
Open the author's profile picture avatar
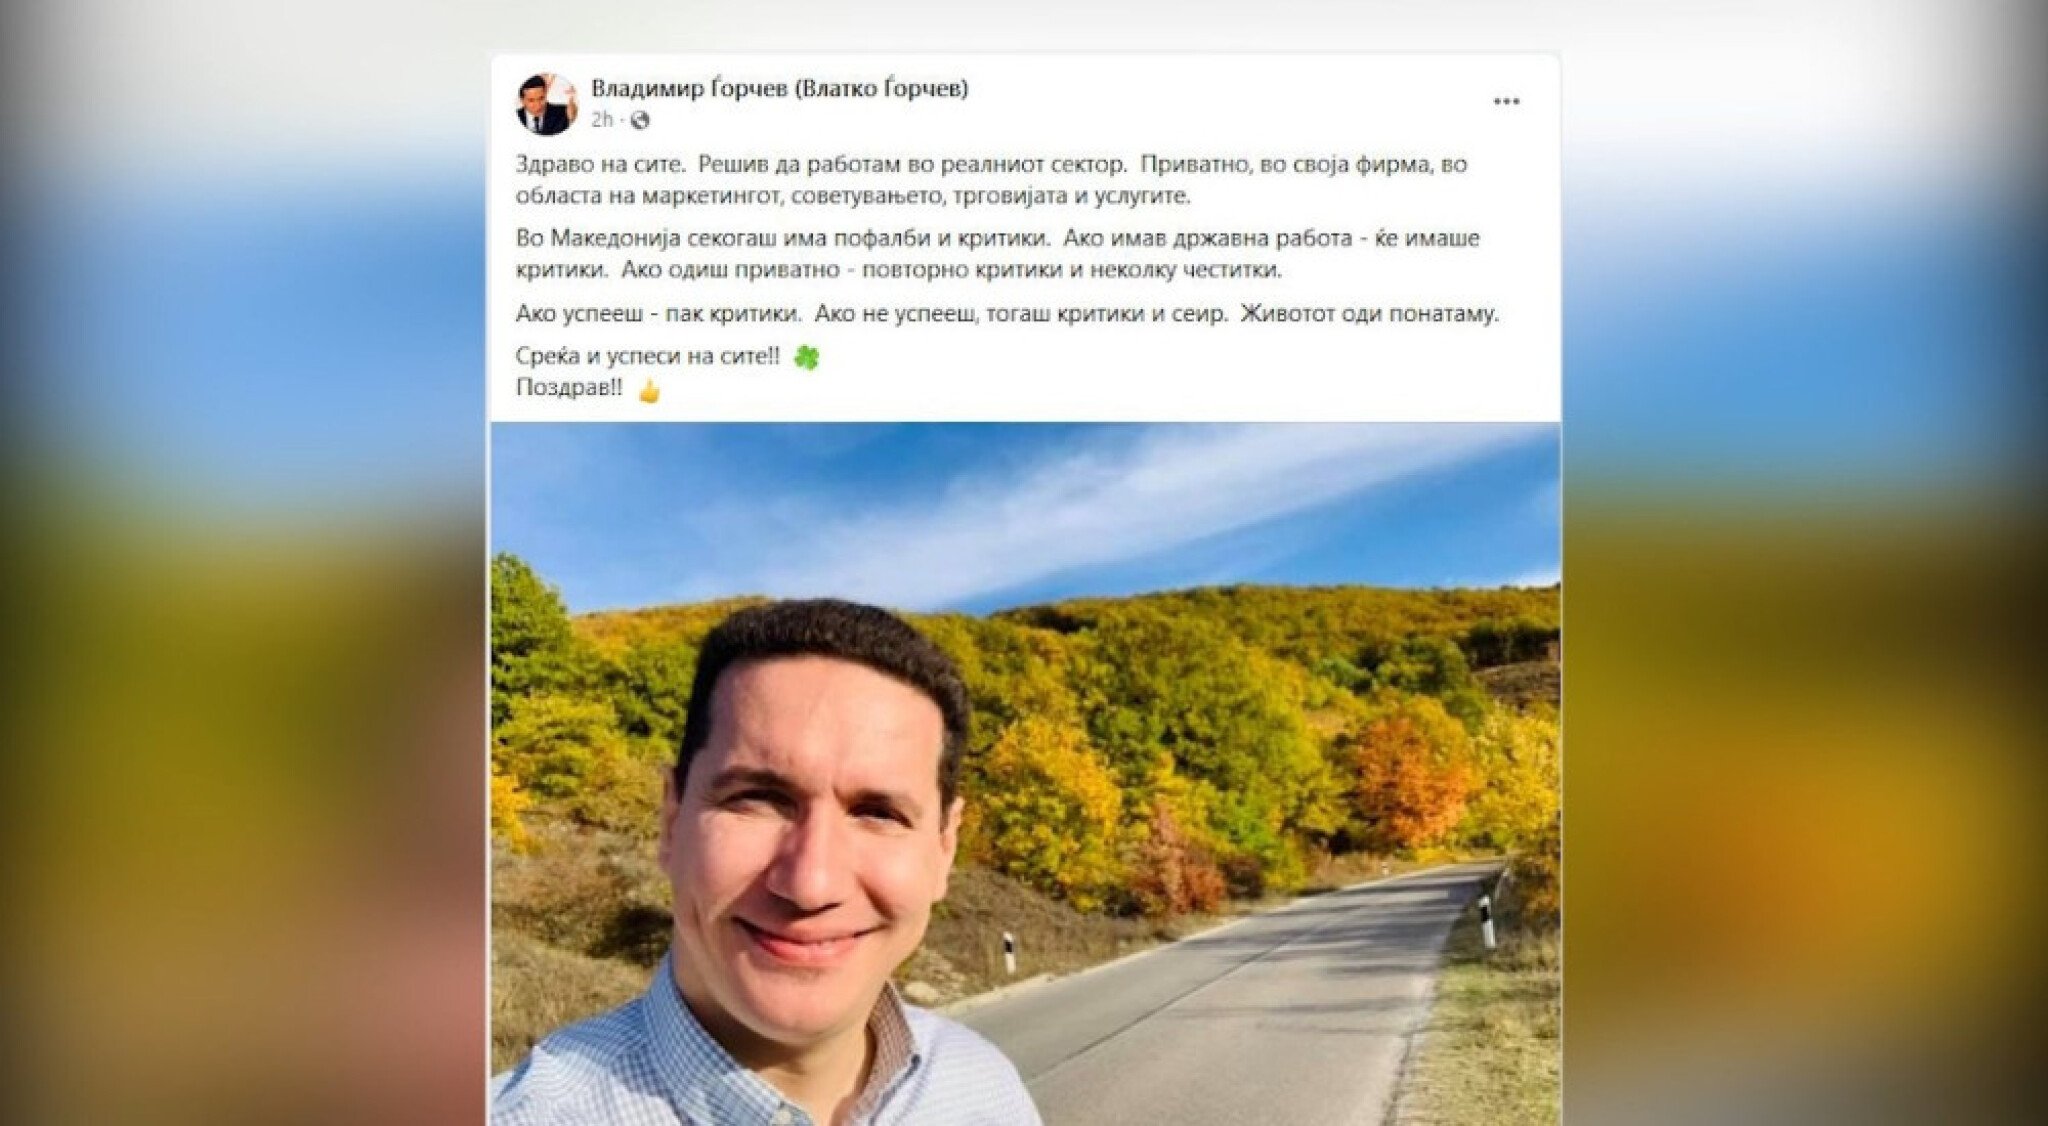pos(546,104)
